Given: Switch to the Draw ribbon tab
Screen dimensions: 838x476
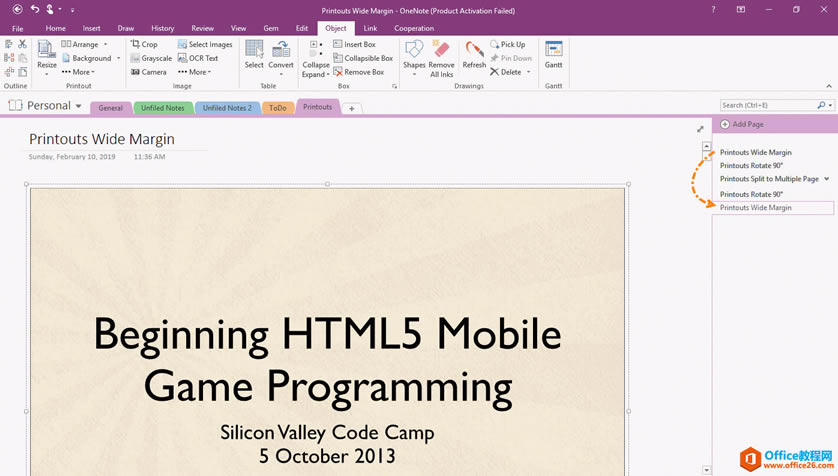Looking at the screenshot, I should point(126,28).
